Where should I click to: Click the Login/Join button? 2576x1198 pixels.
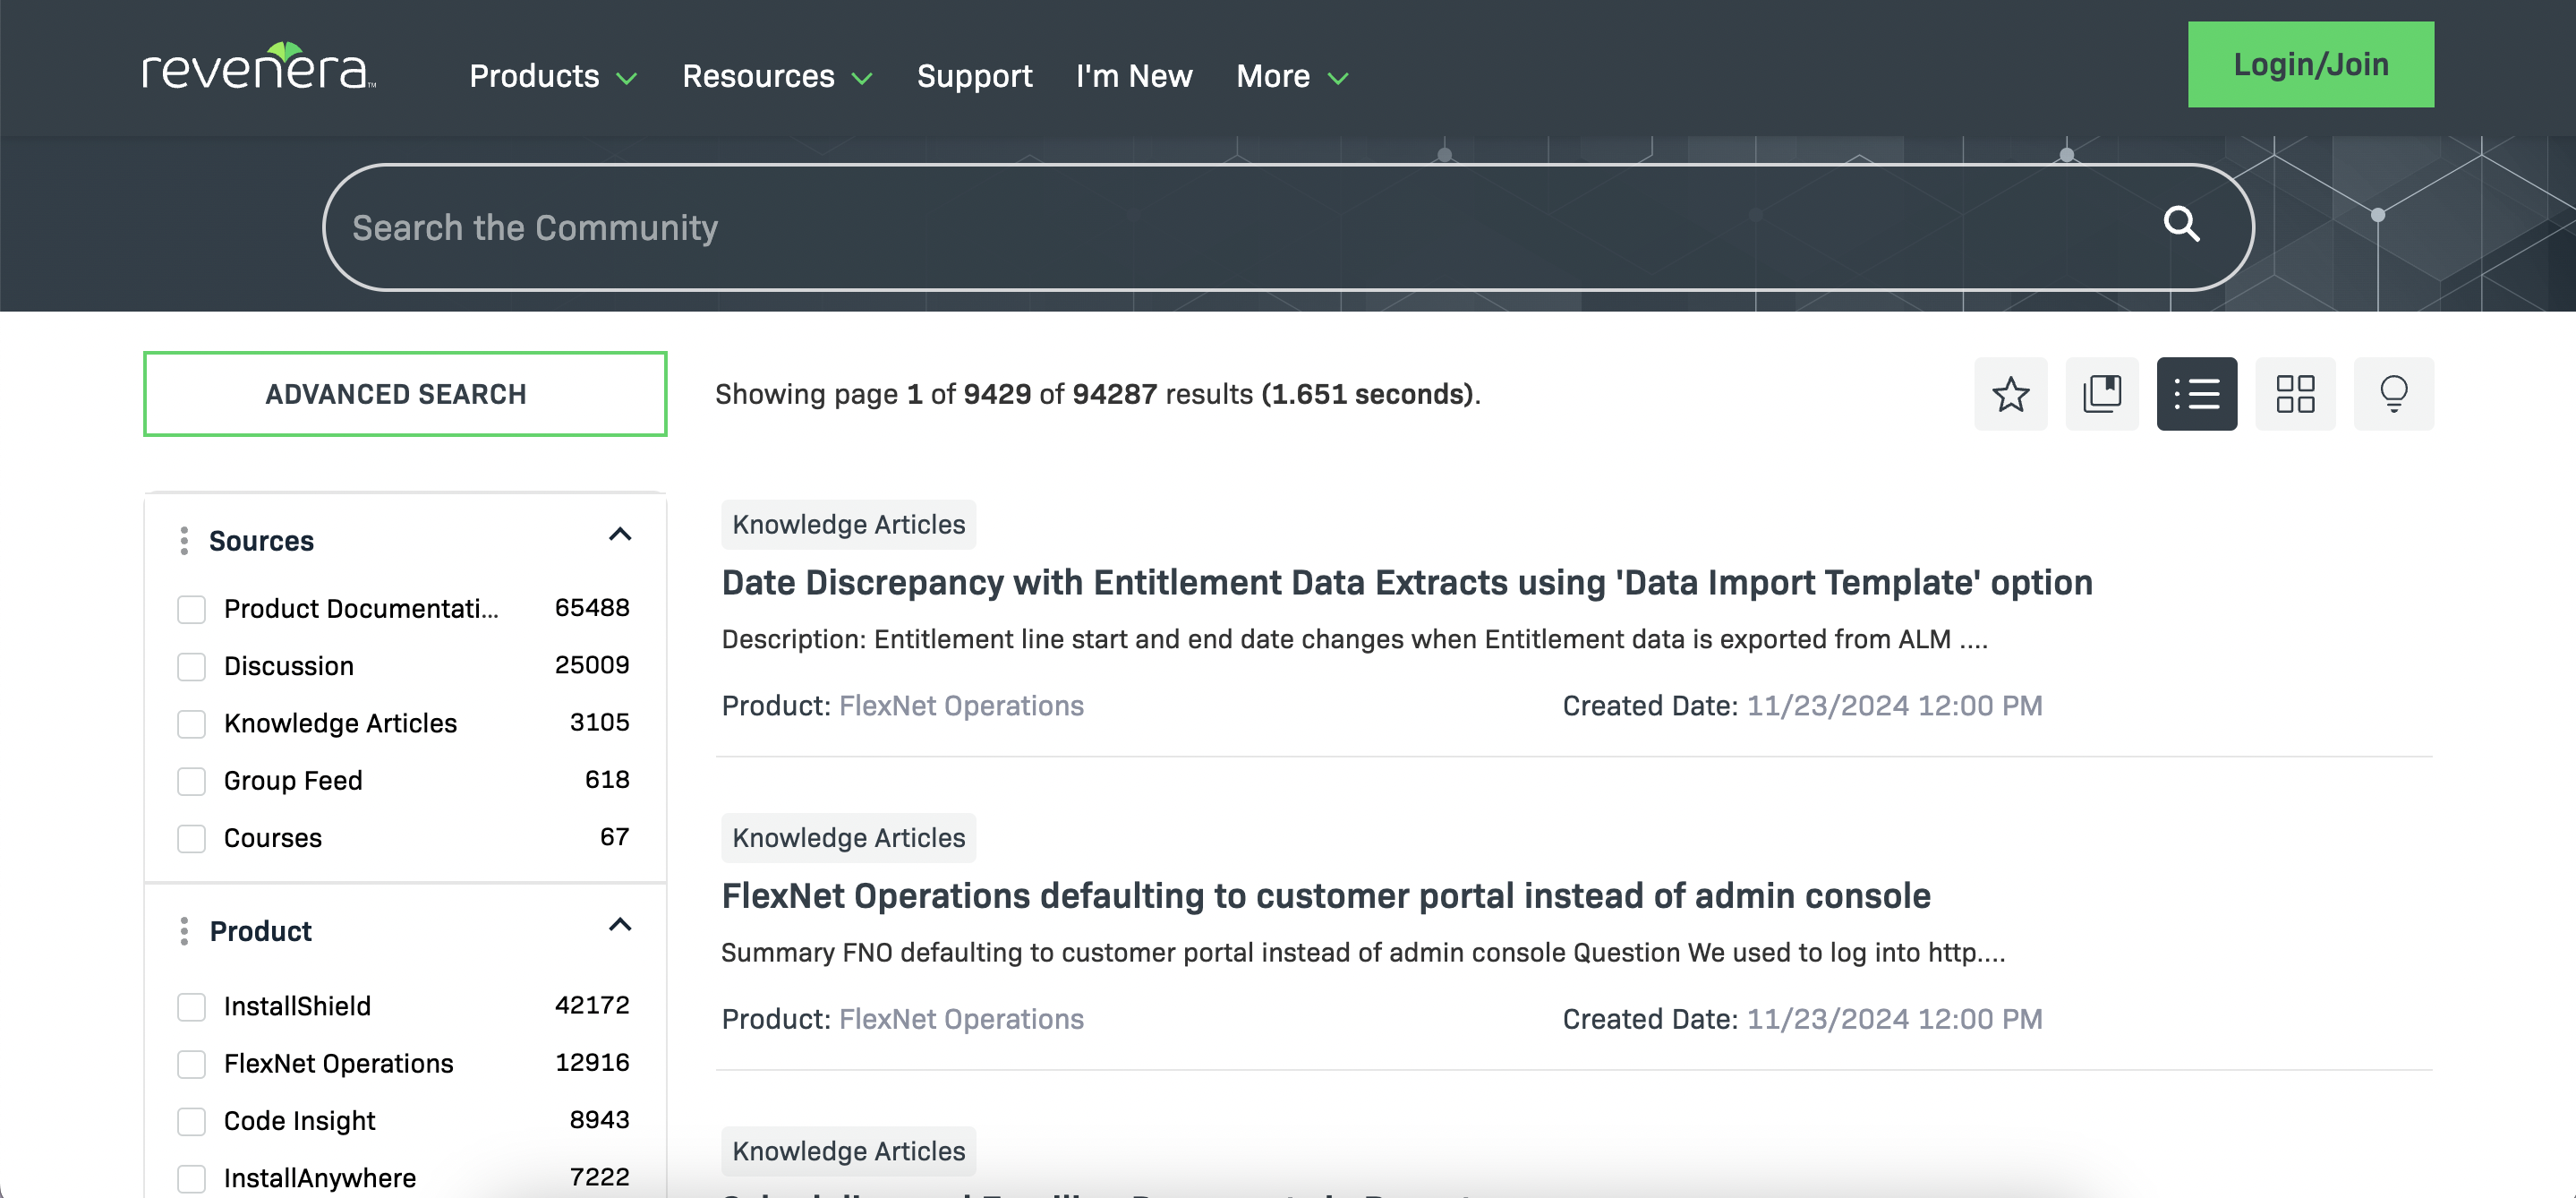[x=2308, y=64]
